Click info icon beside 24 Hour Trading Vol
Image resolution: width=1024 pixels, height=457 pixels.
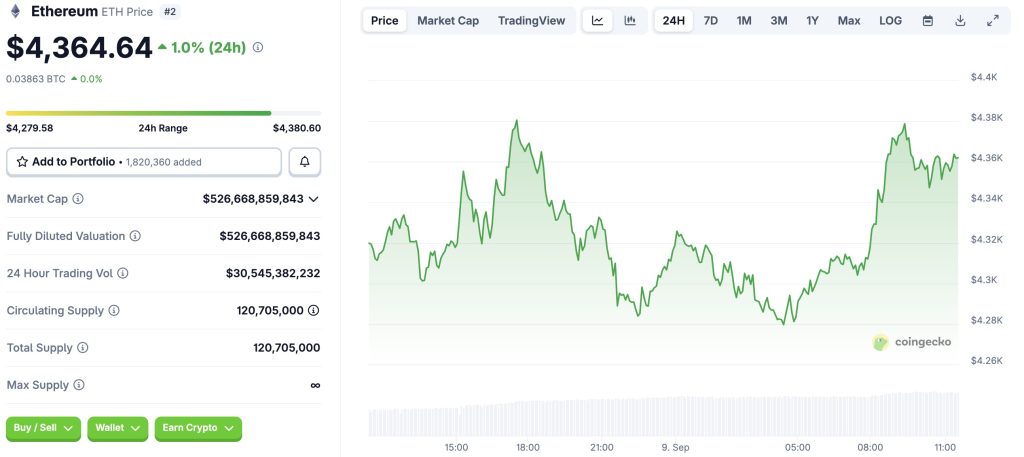(123, 273)
